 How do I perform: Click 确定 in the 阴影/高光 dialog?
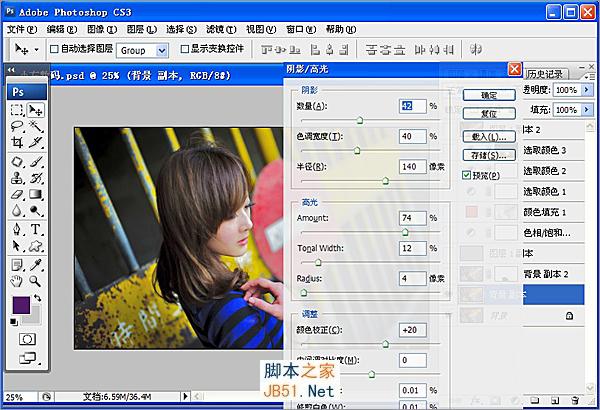pos(489,95)
